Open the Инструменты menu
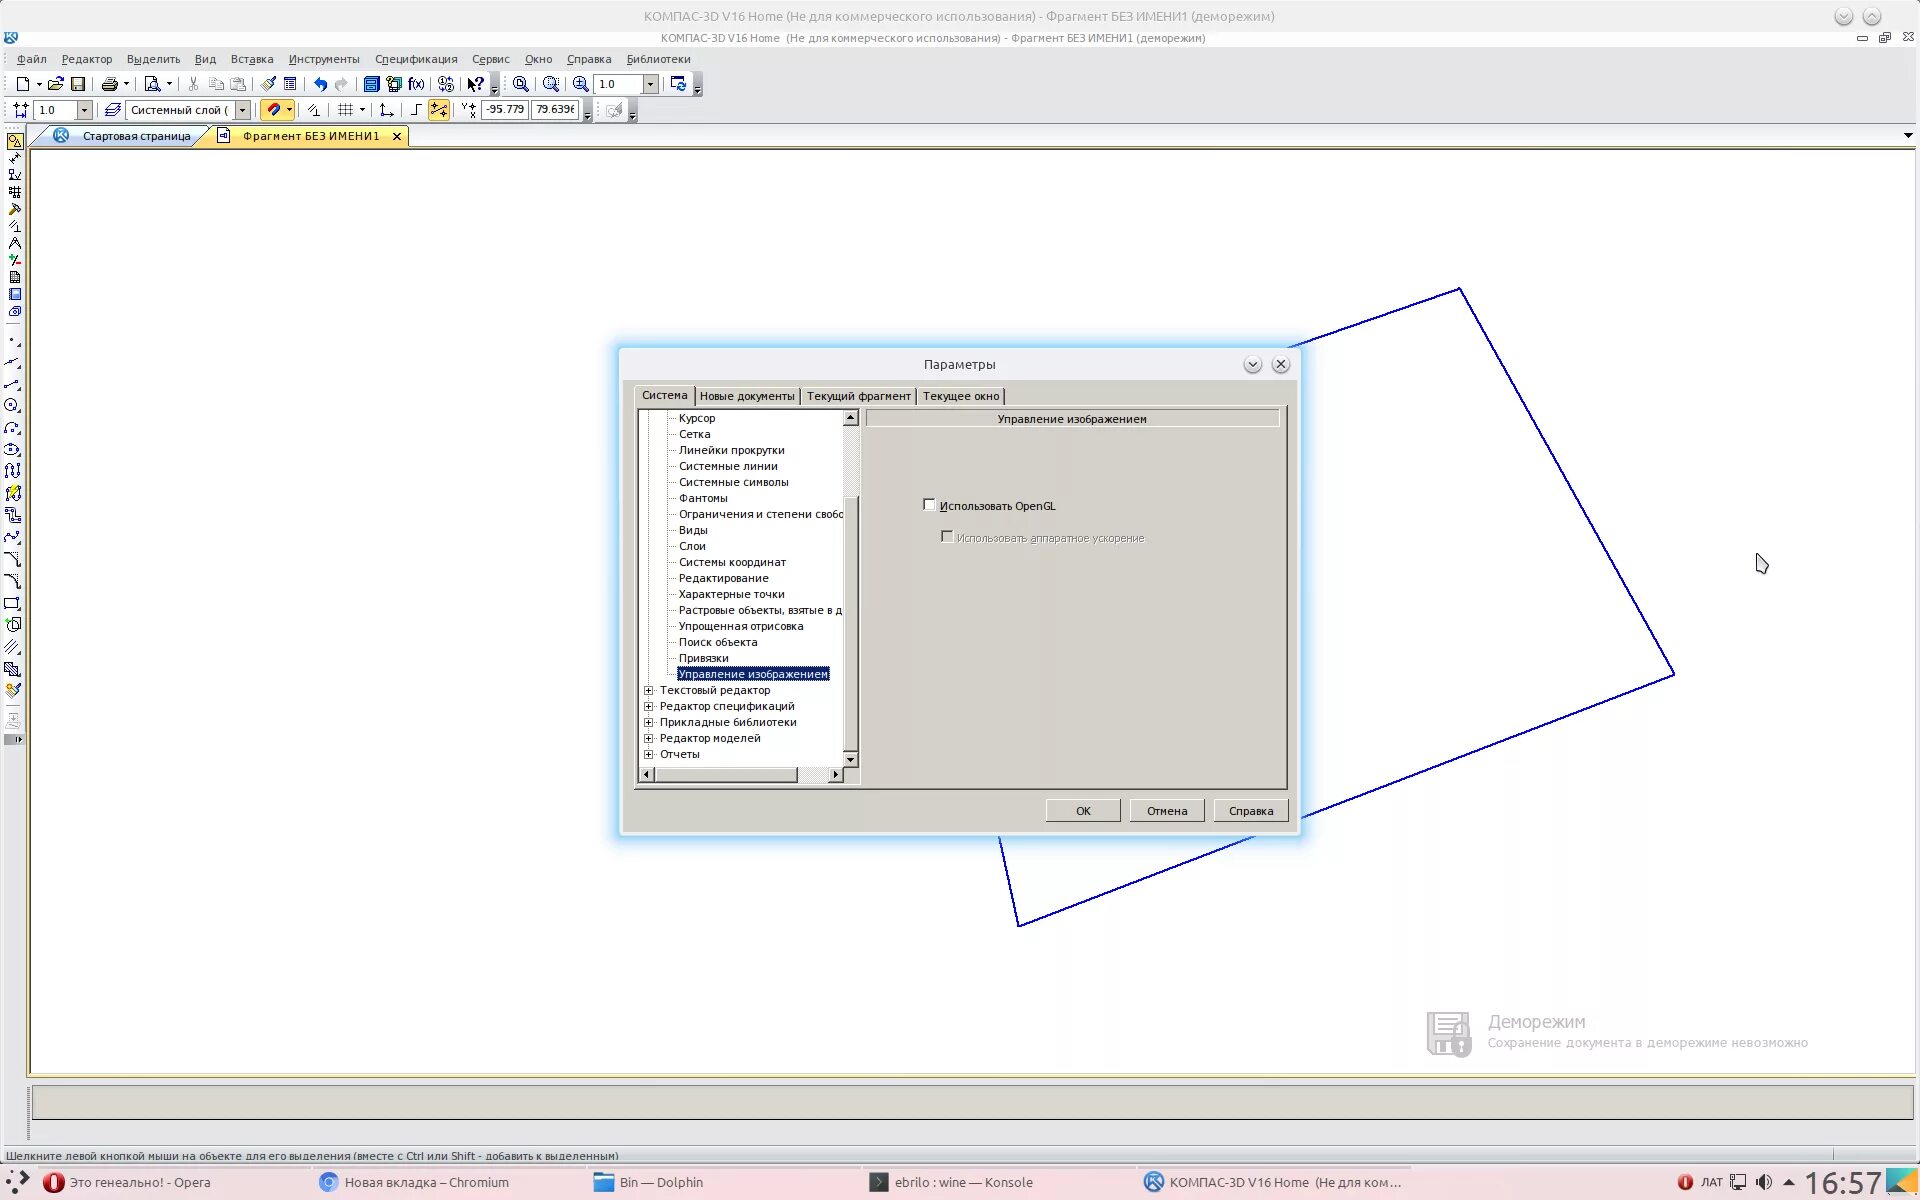Screen dimensions: 1920x1200 click(324, 59)
